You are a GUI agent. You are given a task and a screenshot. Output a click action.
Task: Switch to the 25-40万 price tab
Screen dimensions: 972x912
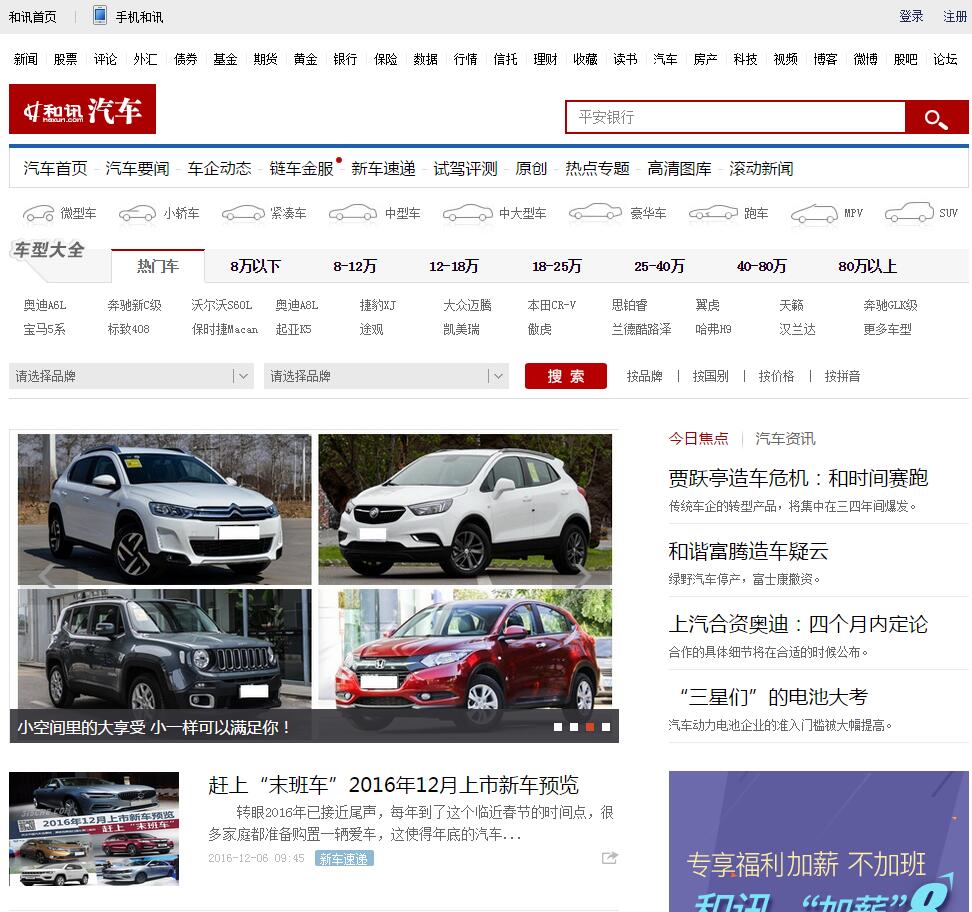point(659,267)
